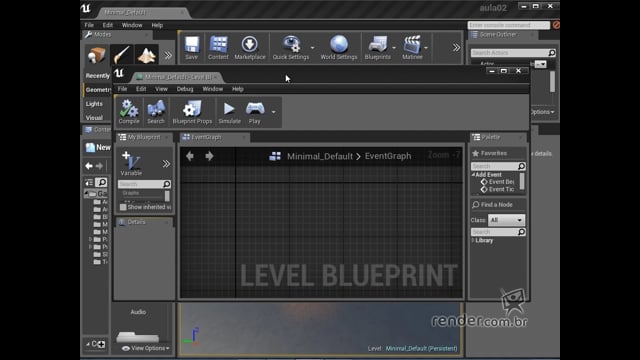Screen dimensions: 640x360
Task: Click the Save icon in main toolbar
Action: click(x=191, y=44)
